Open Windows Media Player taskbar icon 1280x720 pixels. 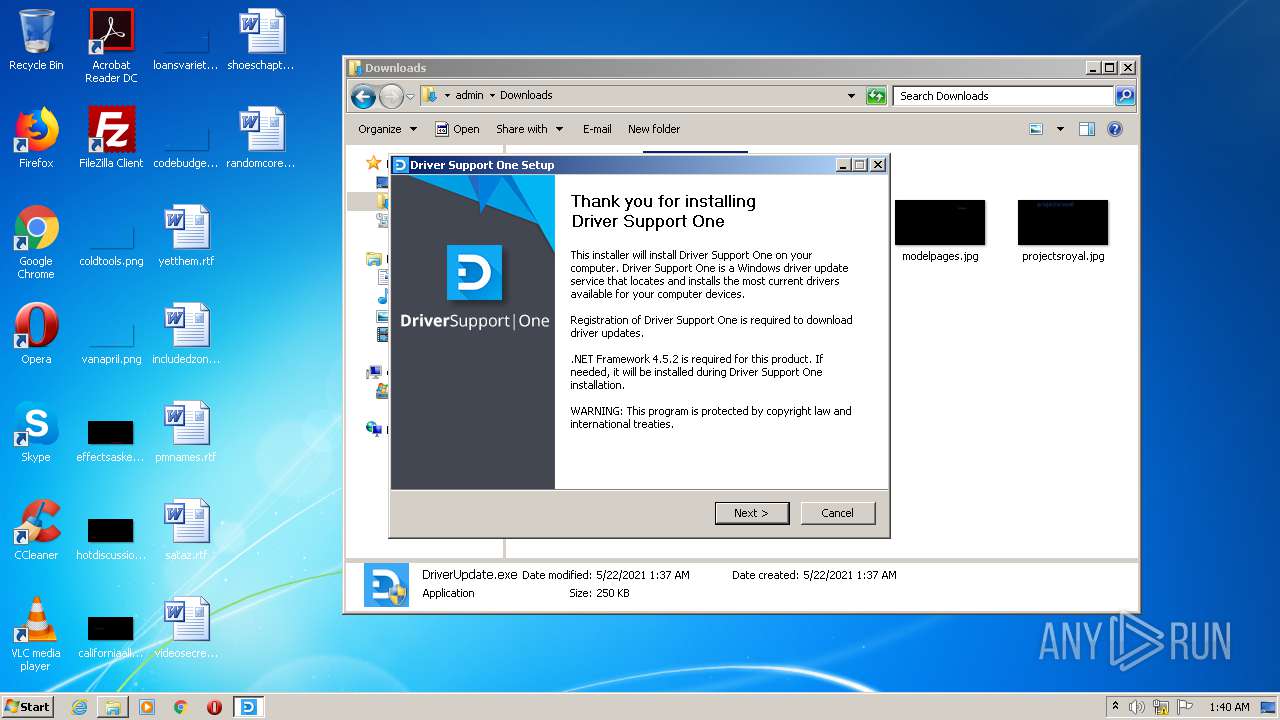pyautogui.click(x=147, y=707)
